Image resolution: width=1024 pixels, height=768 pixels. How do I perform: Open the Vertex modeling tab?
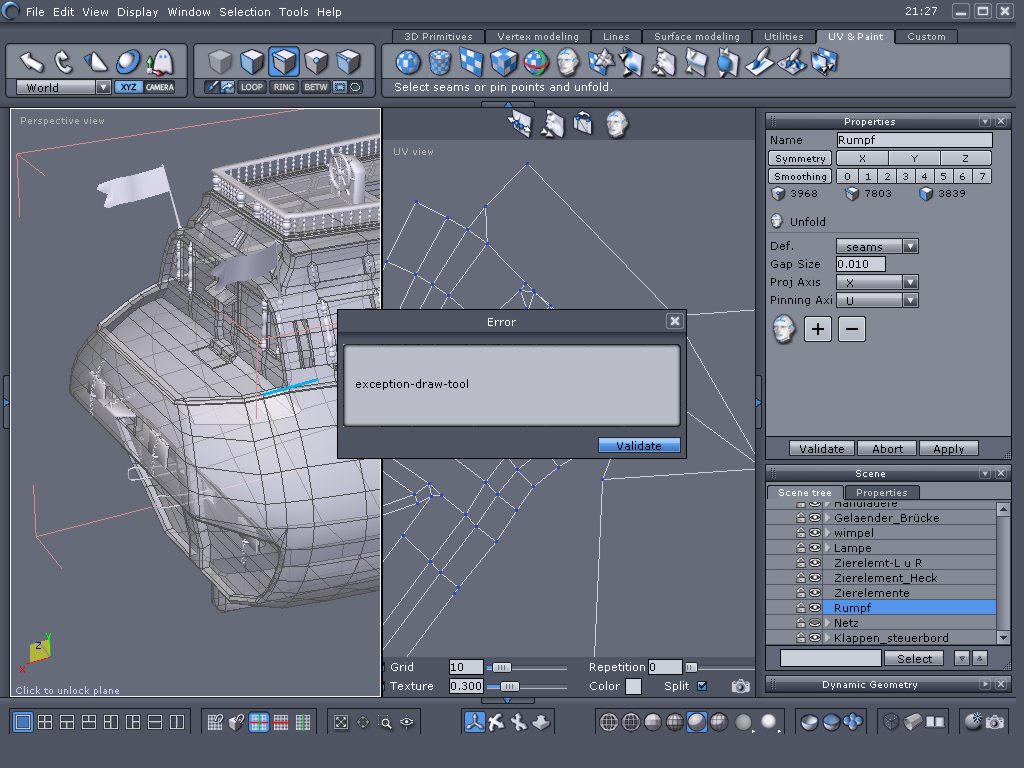[537, 37]
